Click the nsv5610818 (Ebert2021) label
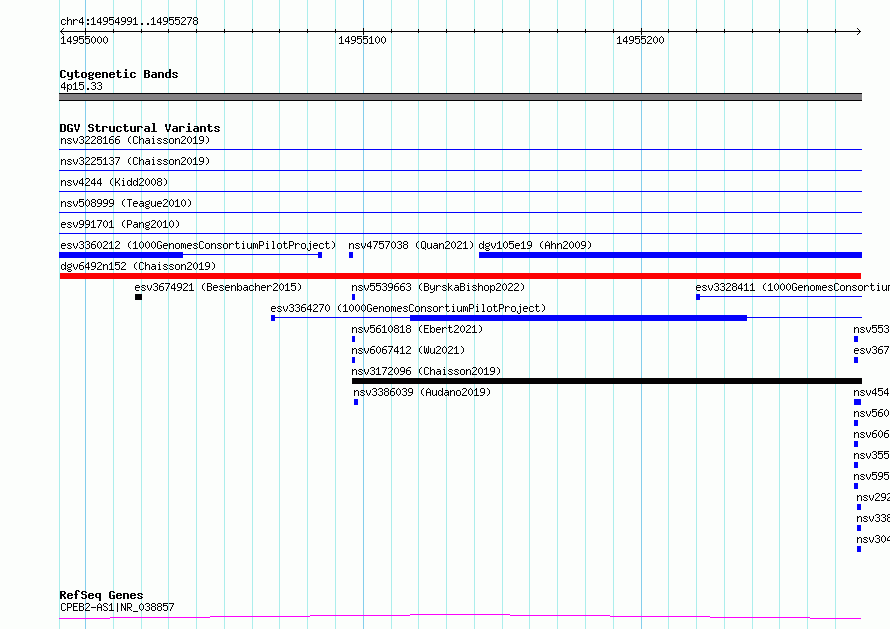This screenshot has height=629, width=890. 417,329
